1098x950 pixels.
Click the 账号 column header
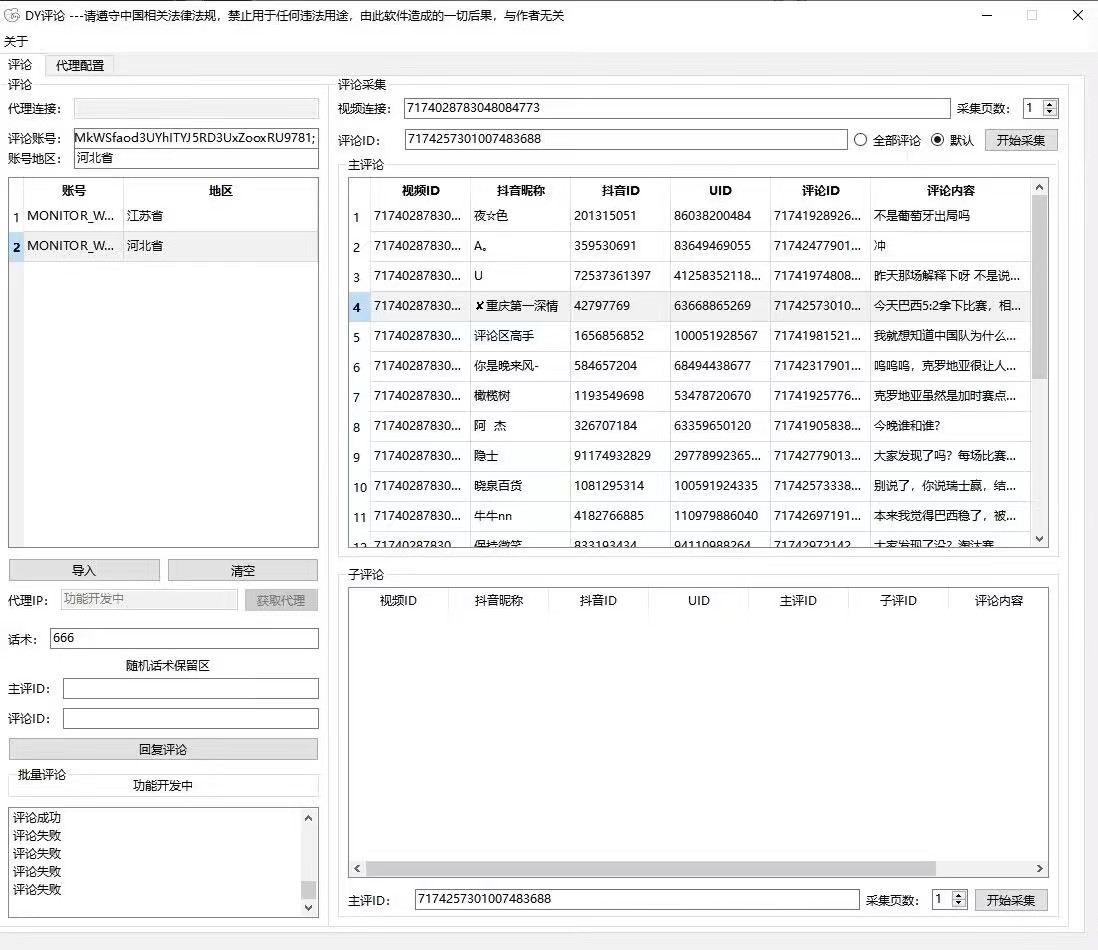pyautogui.click(x=74, y=190)
